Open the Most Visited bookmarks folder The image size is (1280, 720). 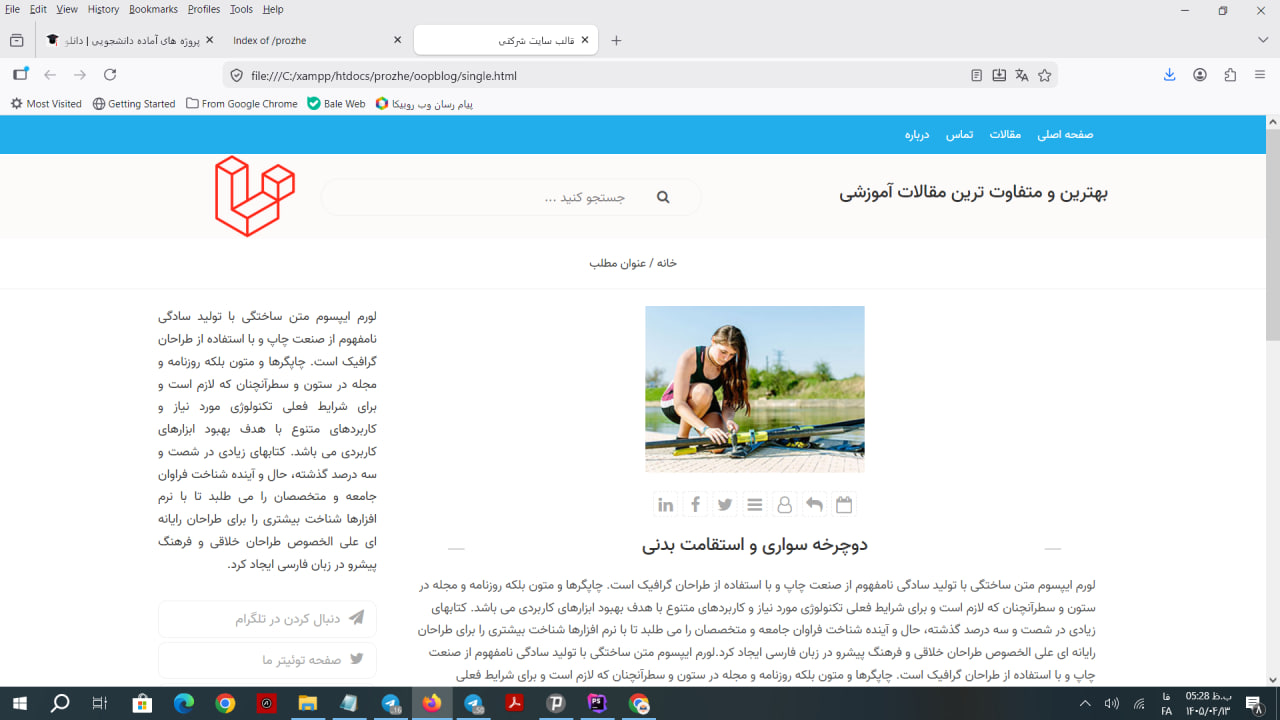(46, 104)
